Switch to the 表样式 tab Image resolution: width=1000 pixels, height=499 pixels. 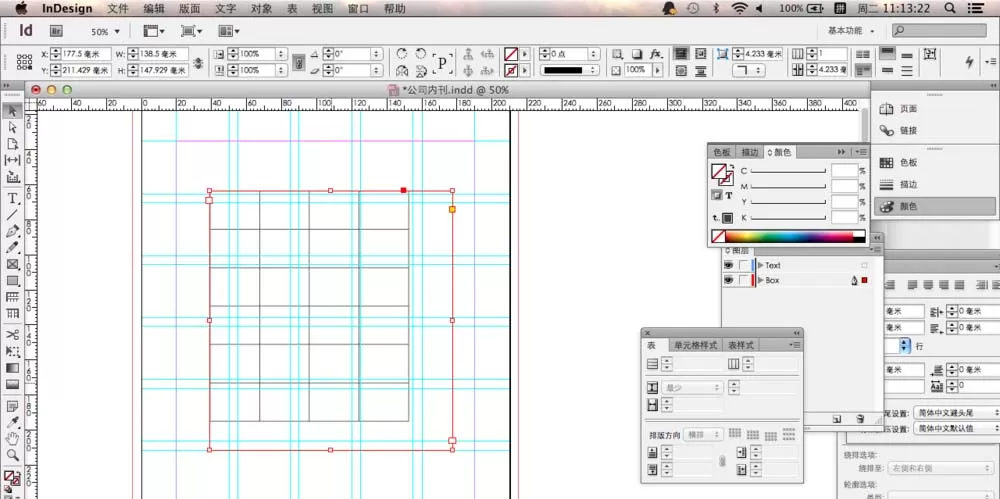click(x=740, y=345)
